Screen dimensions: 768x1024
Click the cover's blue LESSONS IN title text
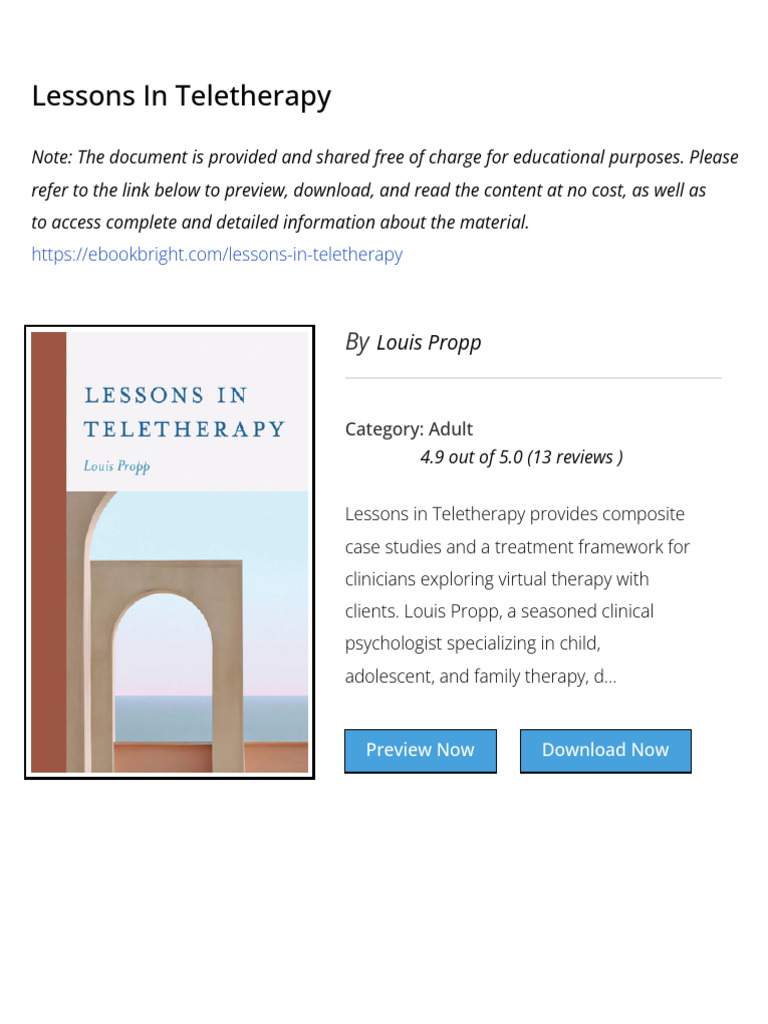166,395
